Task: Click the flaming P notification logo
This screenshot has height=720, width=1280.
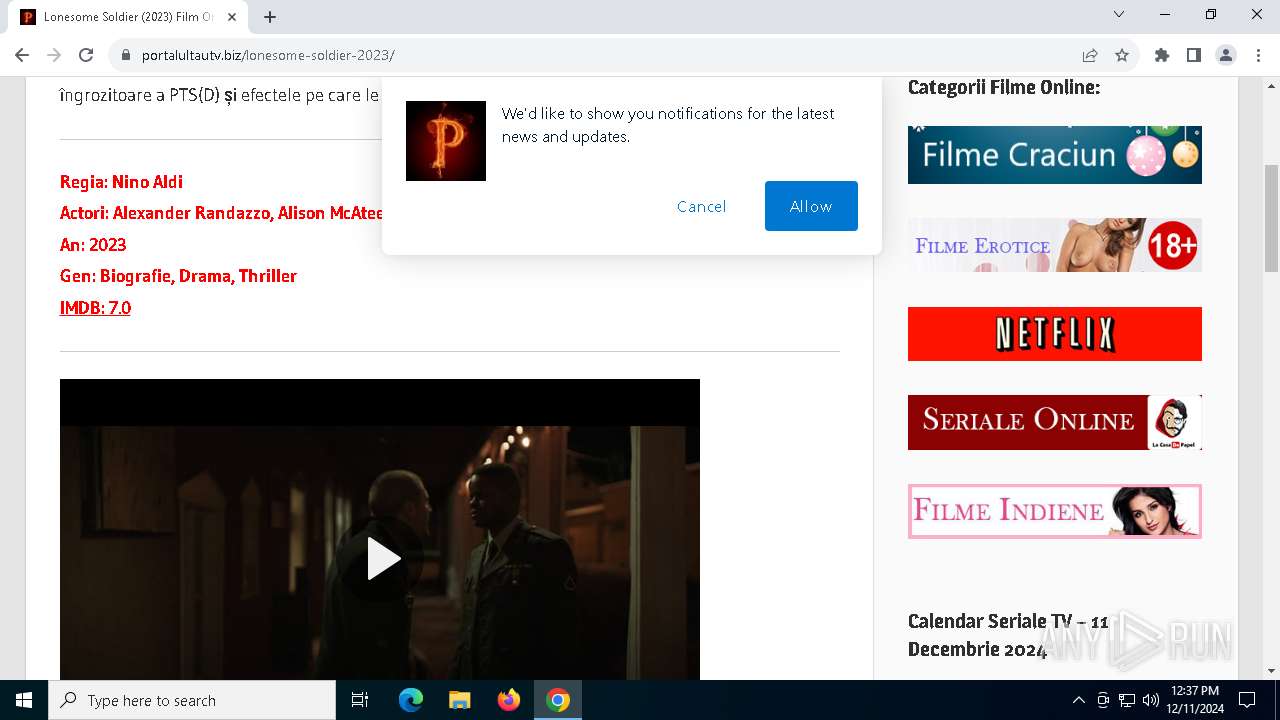Action: point(446,141)
